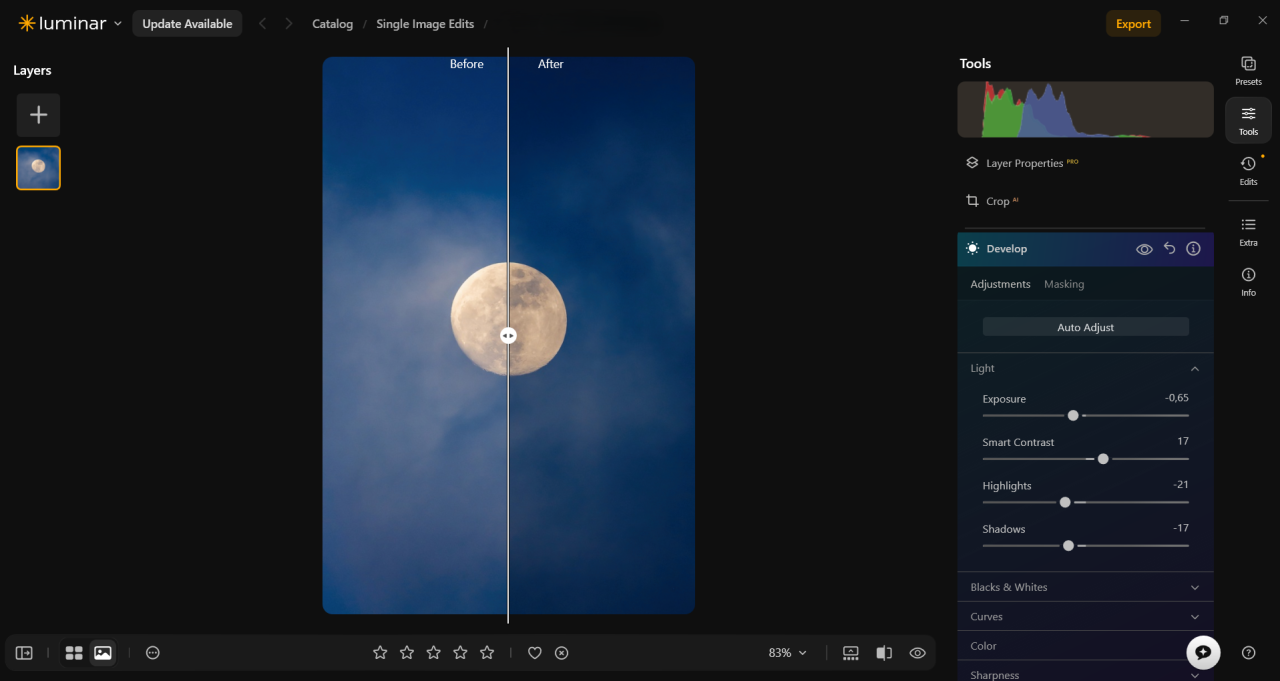Open Single Image Edits breadcrumb

tap(425, 24)
